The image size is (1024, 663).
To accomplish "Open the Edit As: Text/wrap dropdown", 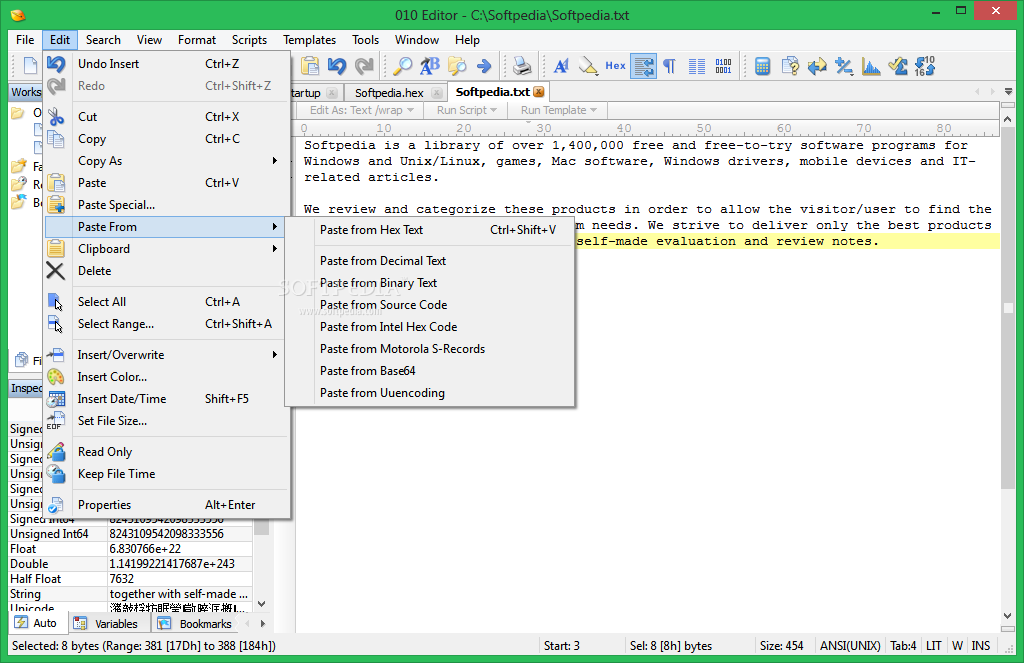I will pos(362,110).
